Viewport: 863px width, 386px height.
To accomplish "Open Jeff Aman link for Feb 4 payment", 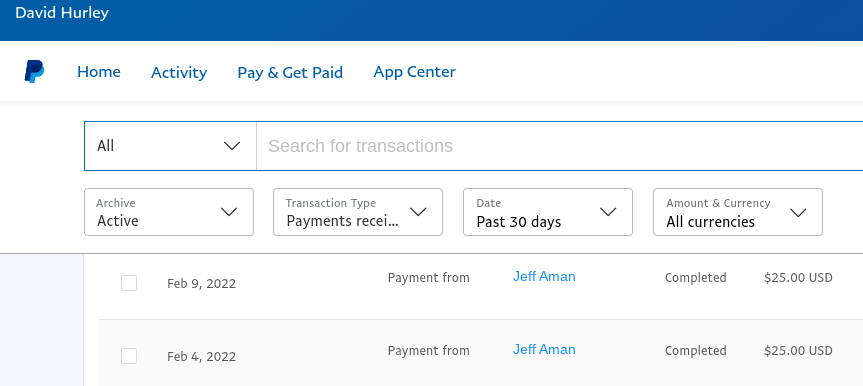I will click(x=544, y=350).
